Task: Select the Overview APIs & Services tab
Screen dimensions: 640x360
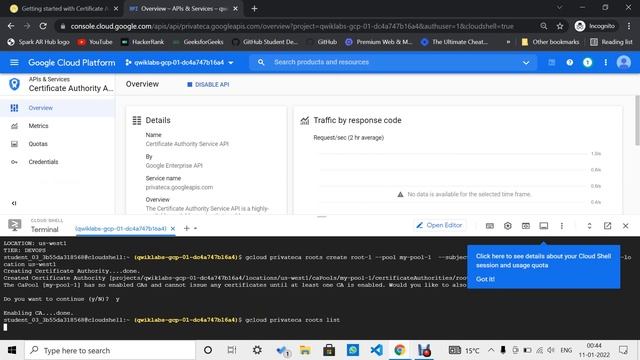Action: click(183, 8)
